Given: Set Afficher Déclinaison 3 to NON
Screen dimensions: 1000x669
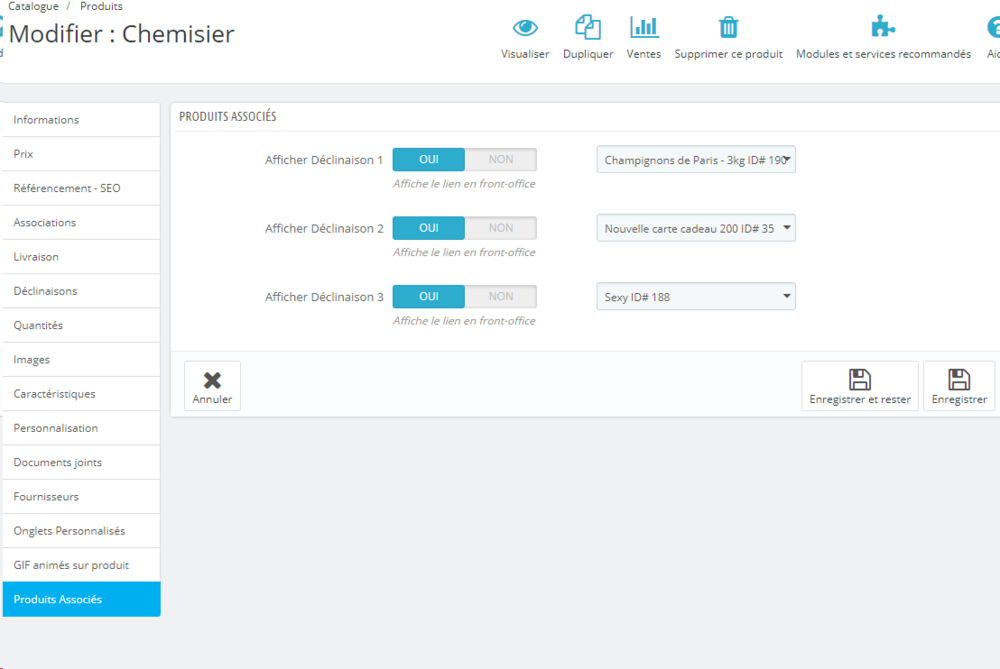Looking at the screenshot, I should pos(501,296).
